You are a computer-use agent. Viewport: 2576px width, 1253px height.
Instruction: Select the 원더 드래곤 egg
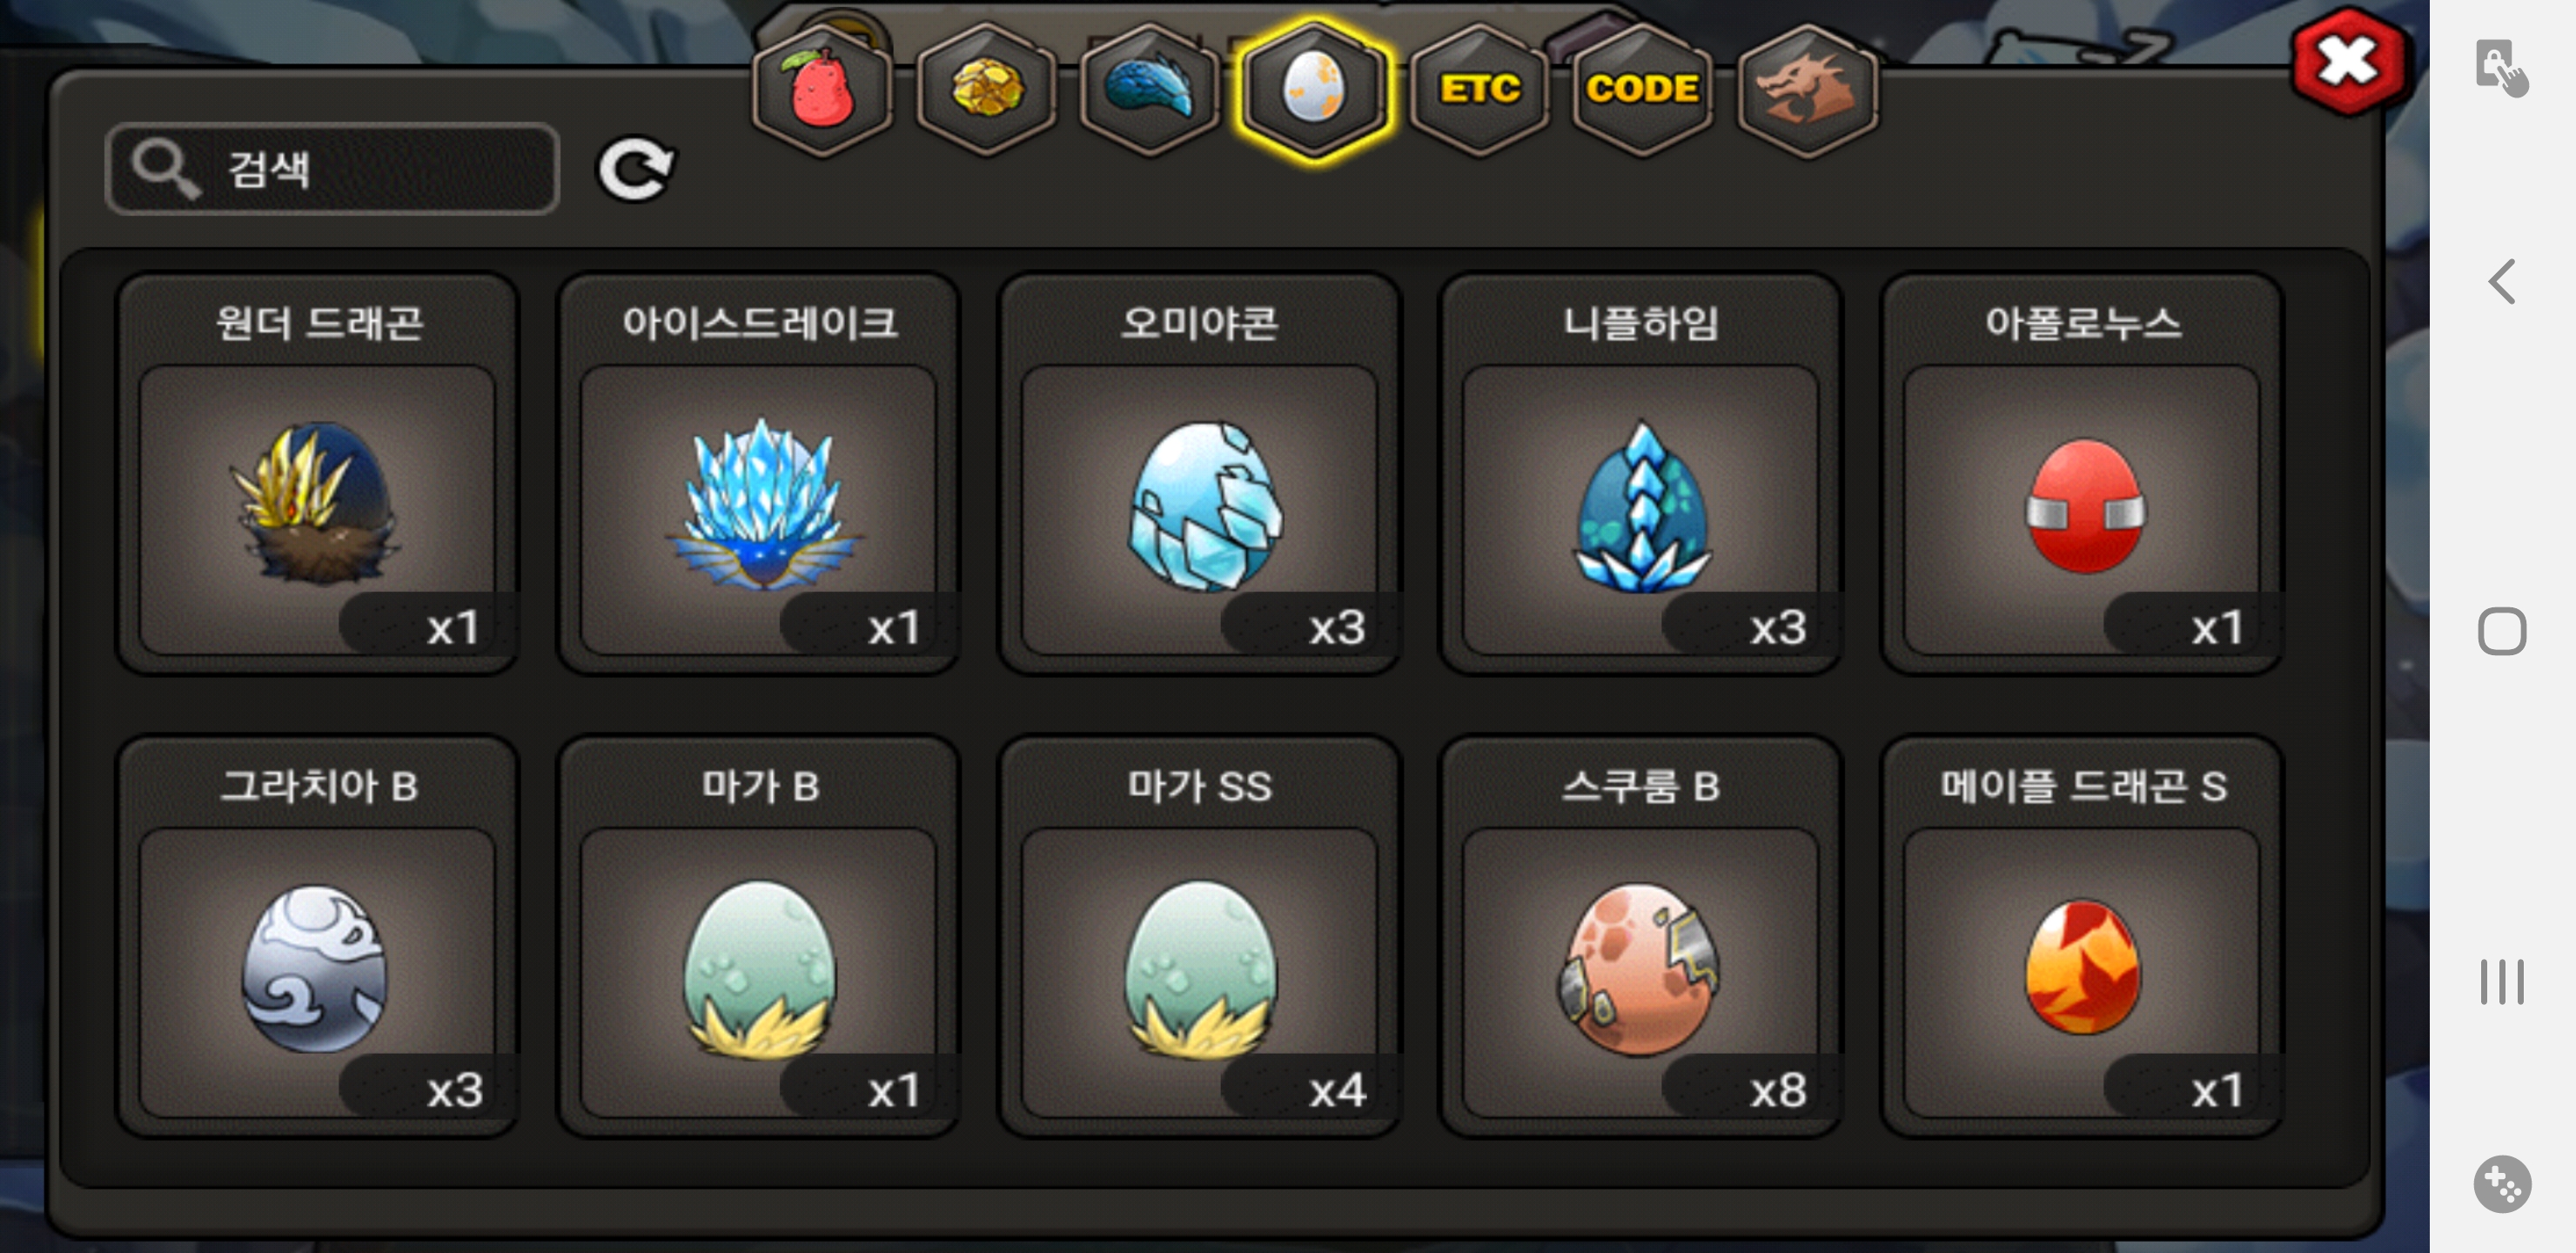[x=318, y=474]
